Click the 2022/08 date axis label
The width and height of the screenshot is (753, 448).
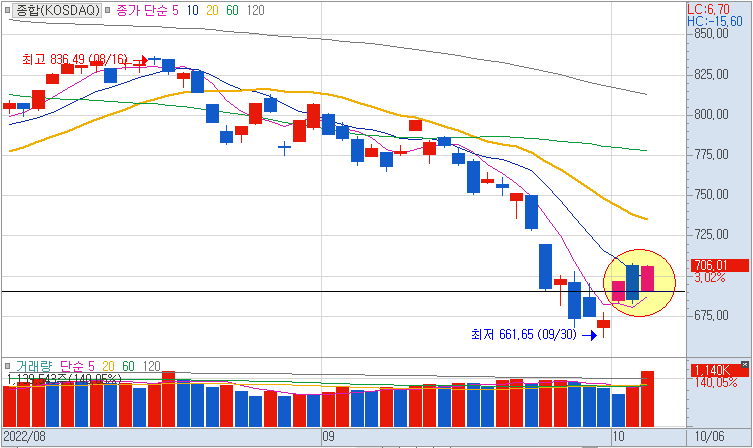(24, 436)
